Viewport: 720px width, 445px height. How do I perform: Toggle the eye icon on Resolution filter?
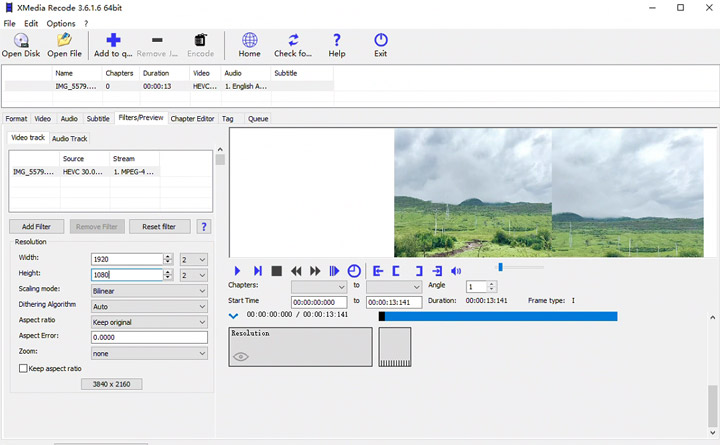point(241,356)
